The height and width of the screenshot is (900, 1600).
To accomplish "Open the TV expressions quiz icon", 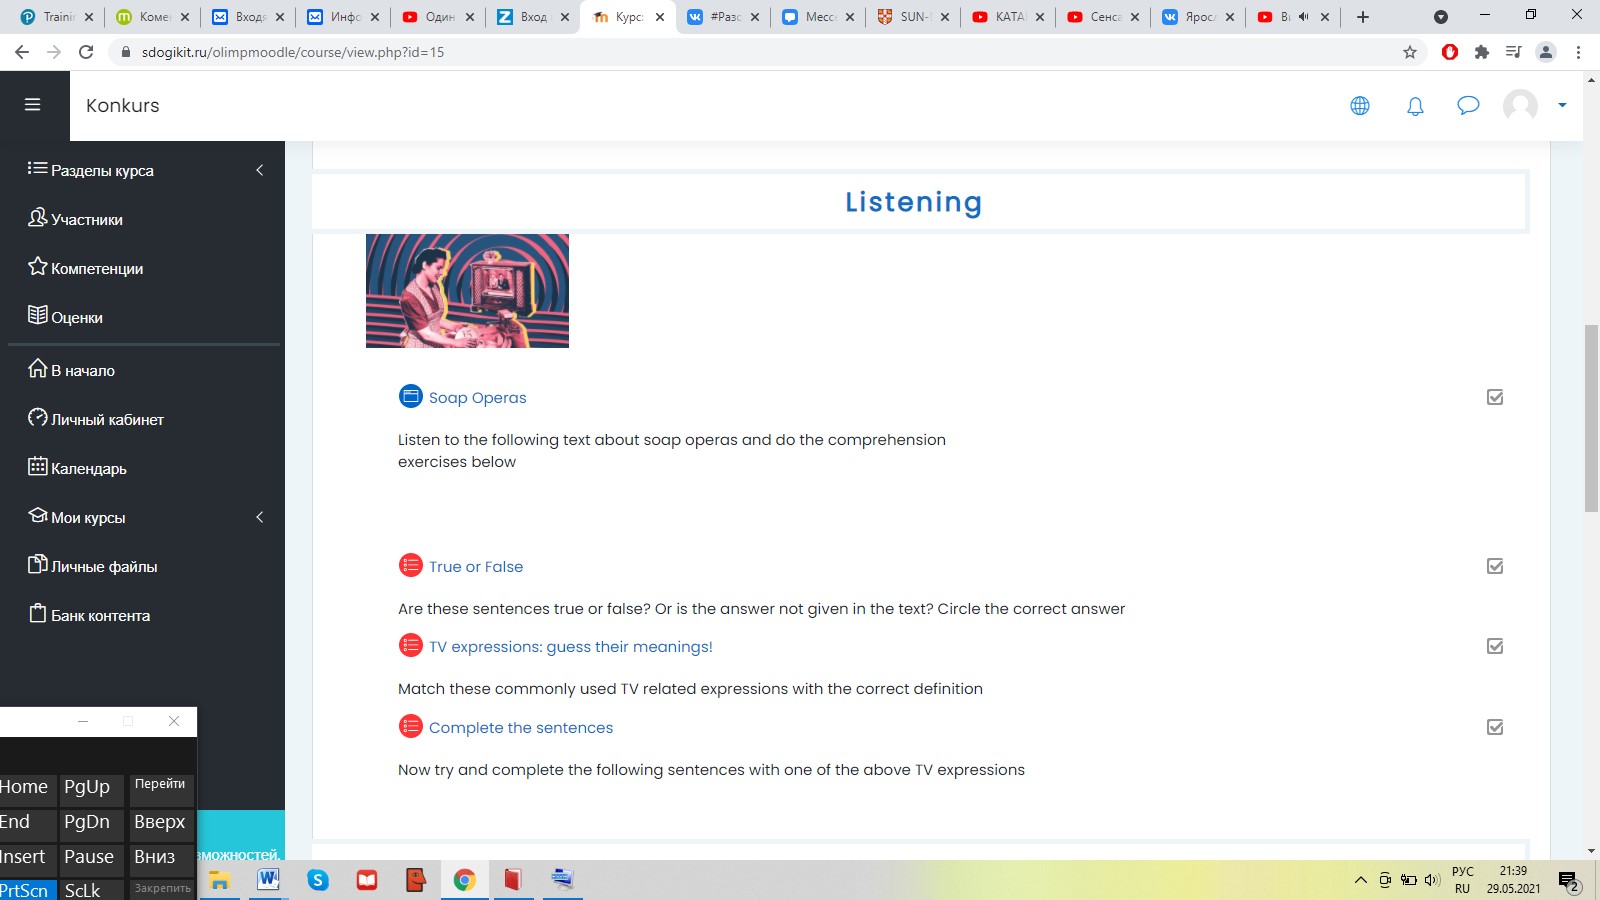I will click(411, 645).
